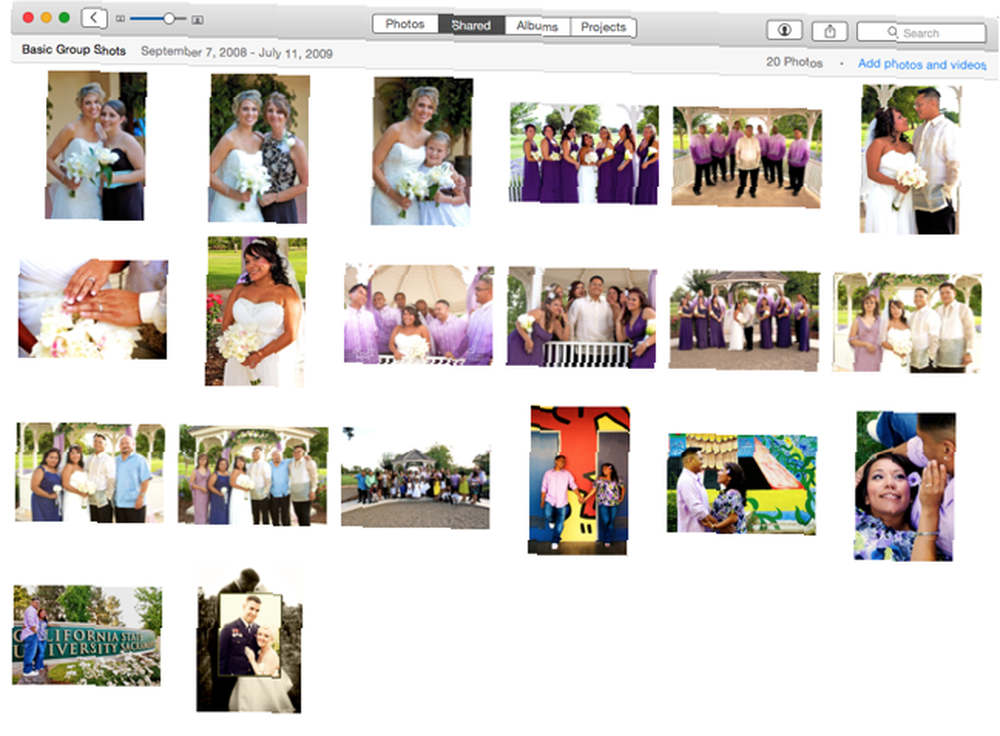Select close-up photo of hands with wedding rings
The image size is (1000, 736).
pos(93,309)
